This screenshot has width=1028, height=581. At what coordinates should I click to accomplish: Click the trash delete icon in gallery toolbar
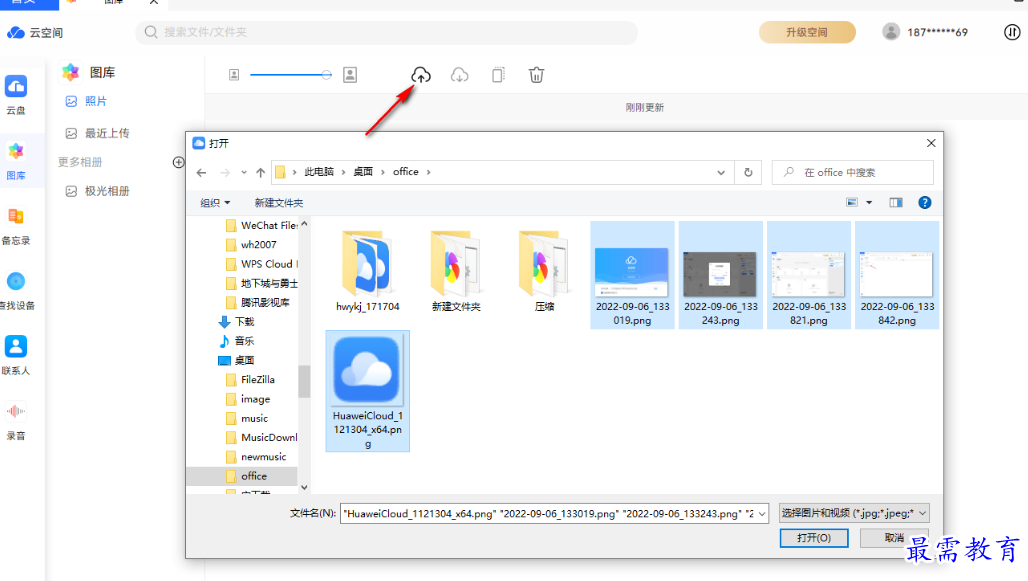pyautogui.click(x=536, y=75)
